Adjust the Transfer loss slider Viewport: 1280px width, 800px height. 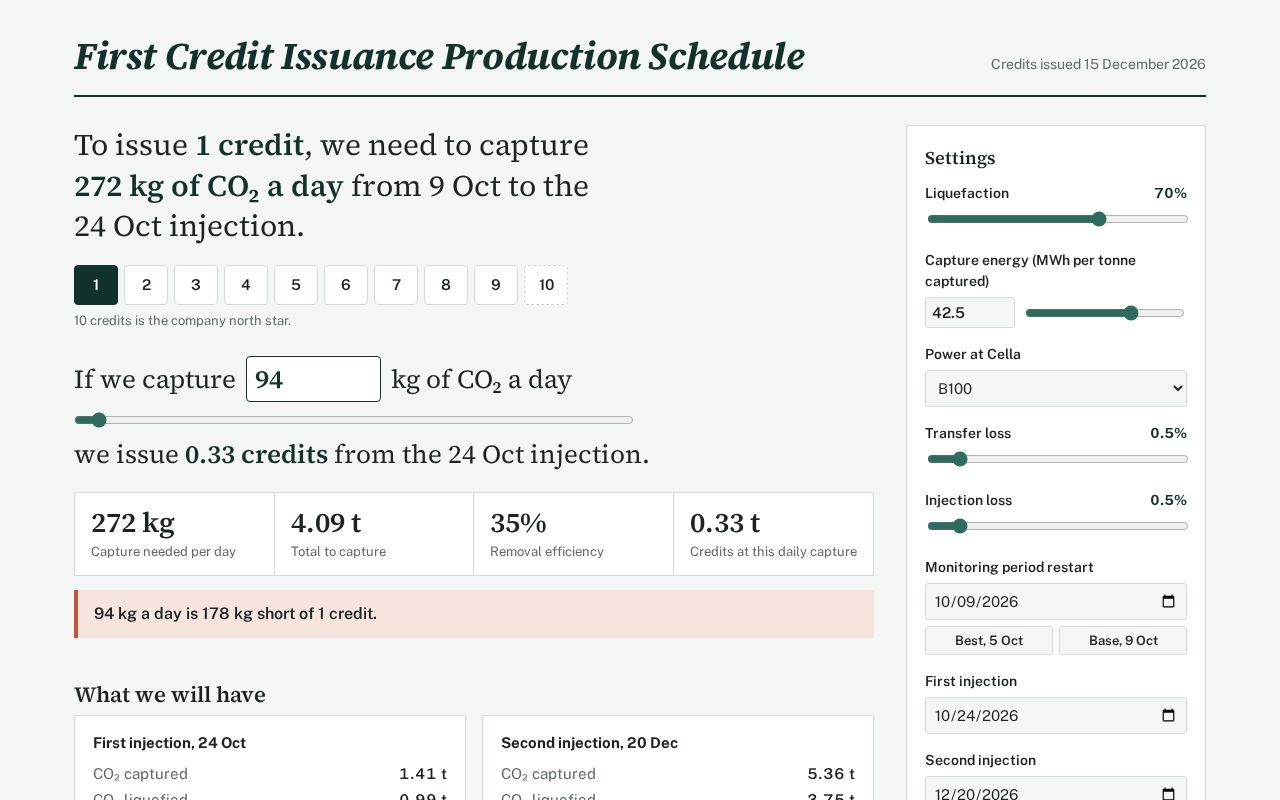click(1058, 459)
